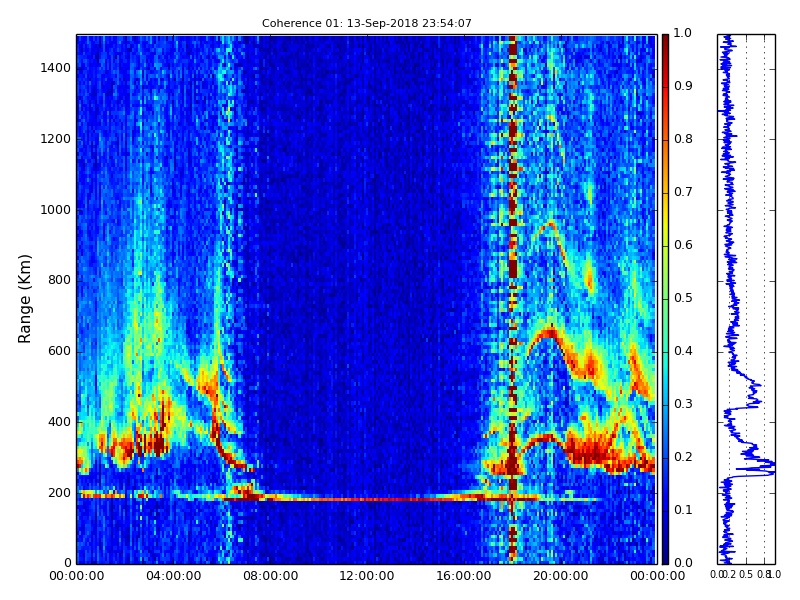Click the 'Range (Km)' y-axis label
Image resolution: width=800 pixels, height=600 pixels.
(x=25, y=299)
